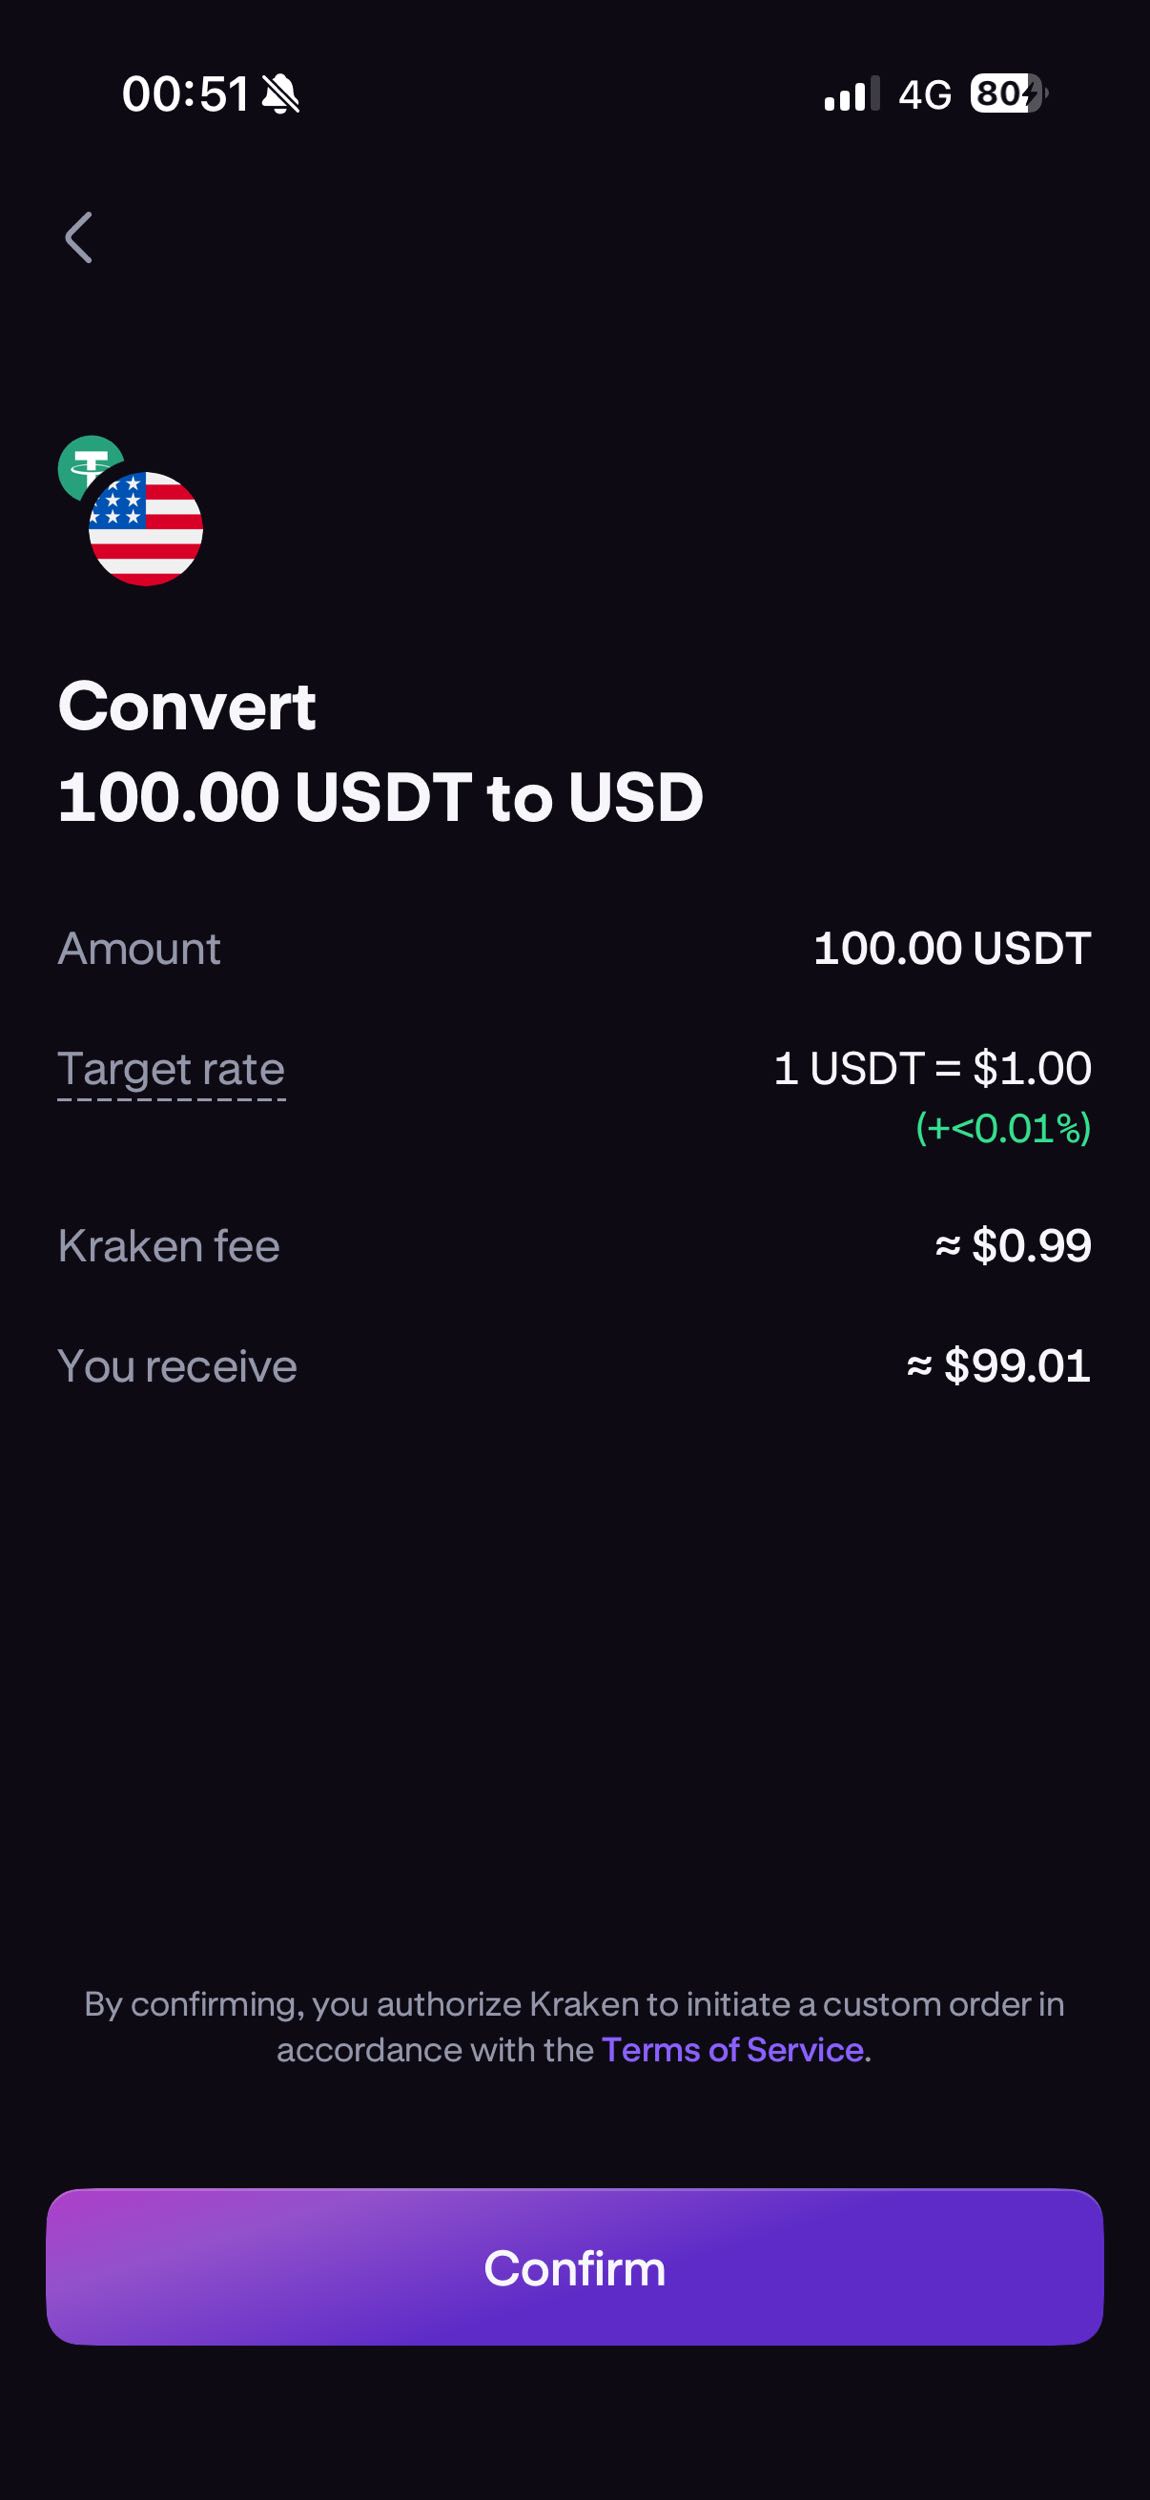The image size is (1150, 2500).
Task: Tap the Kraken fee label
Action: tap(169, 1246)
